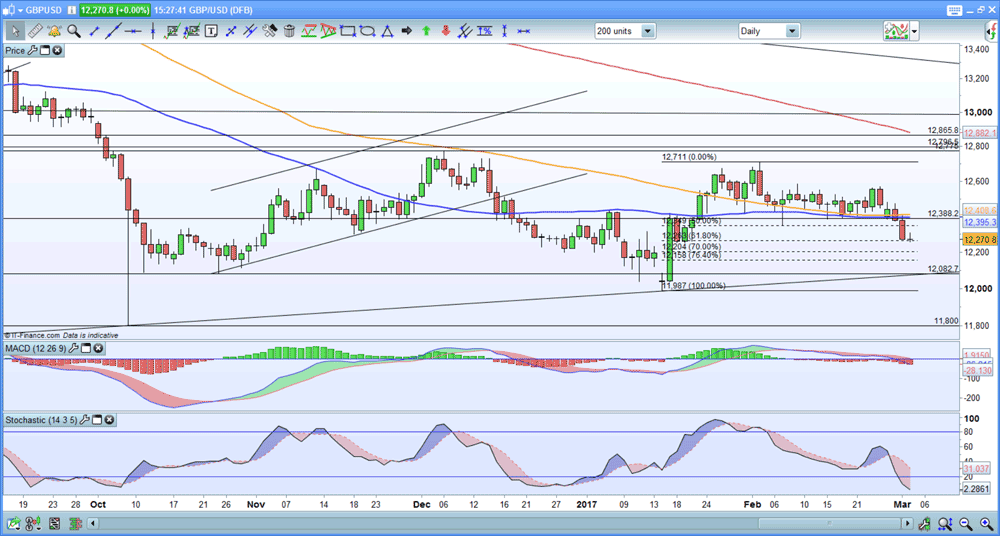Insert a green up-arrow marker
The width and height of the screenshot is (1000, 536).
[x=426, y=30]
